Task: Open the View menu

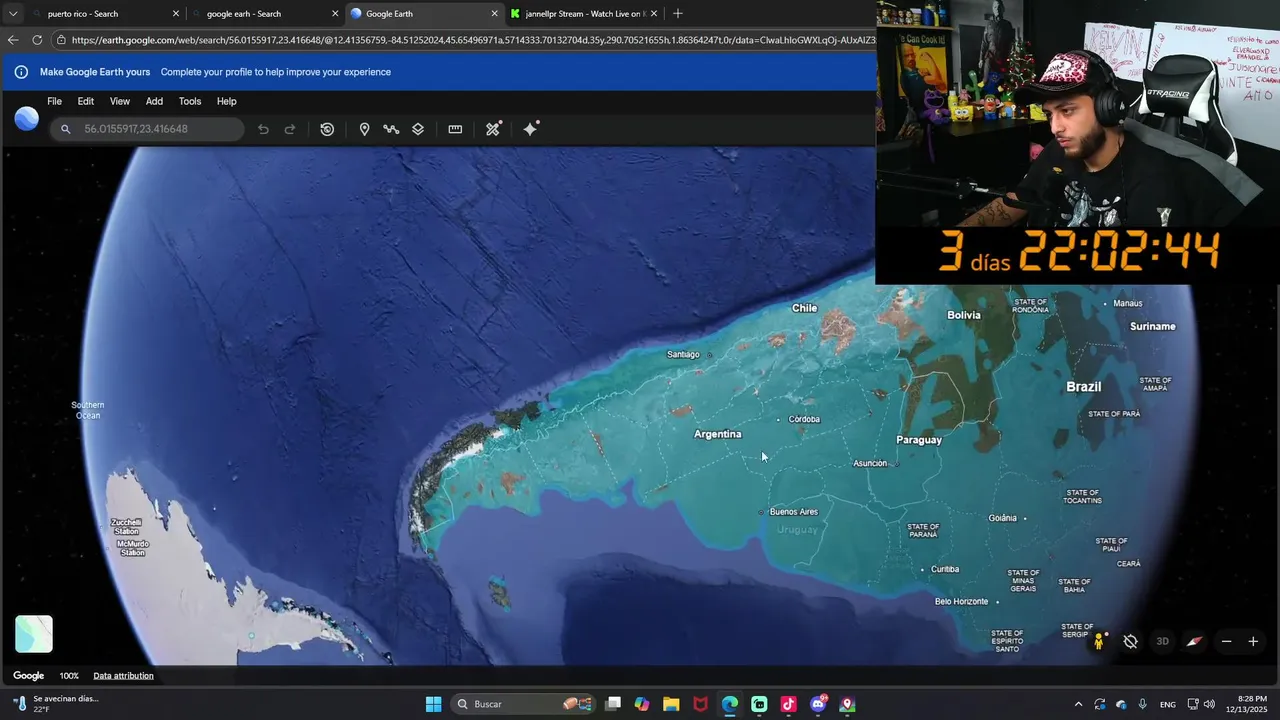Action: click(120, 101)
